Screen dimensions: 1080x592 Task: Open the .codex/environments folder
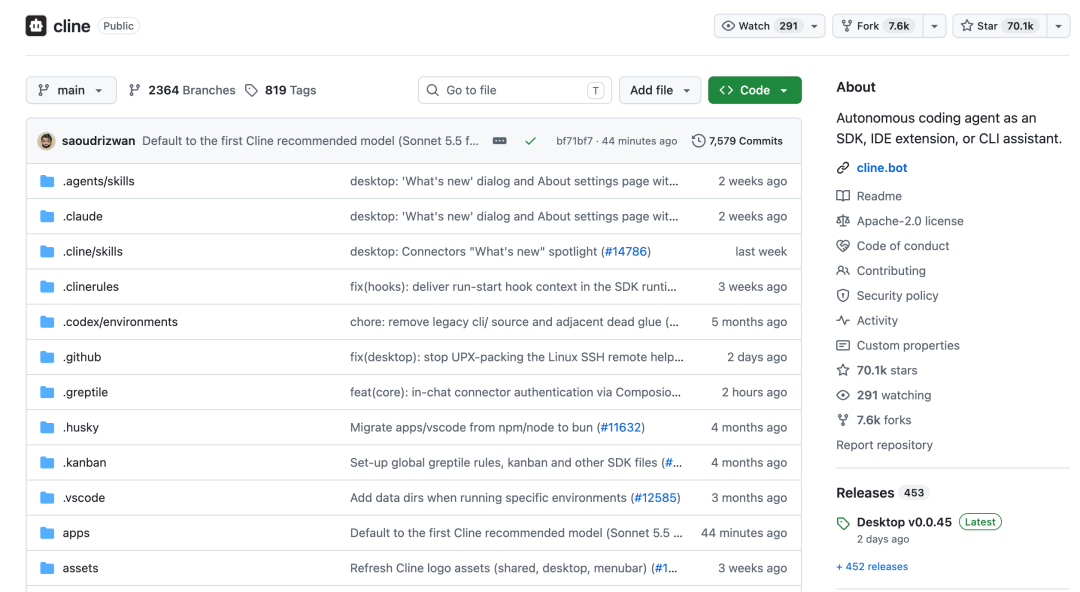[x=120, y=322]
